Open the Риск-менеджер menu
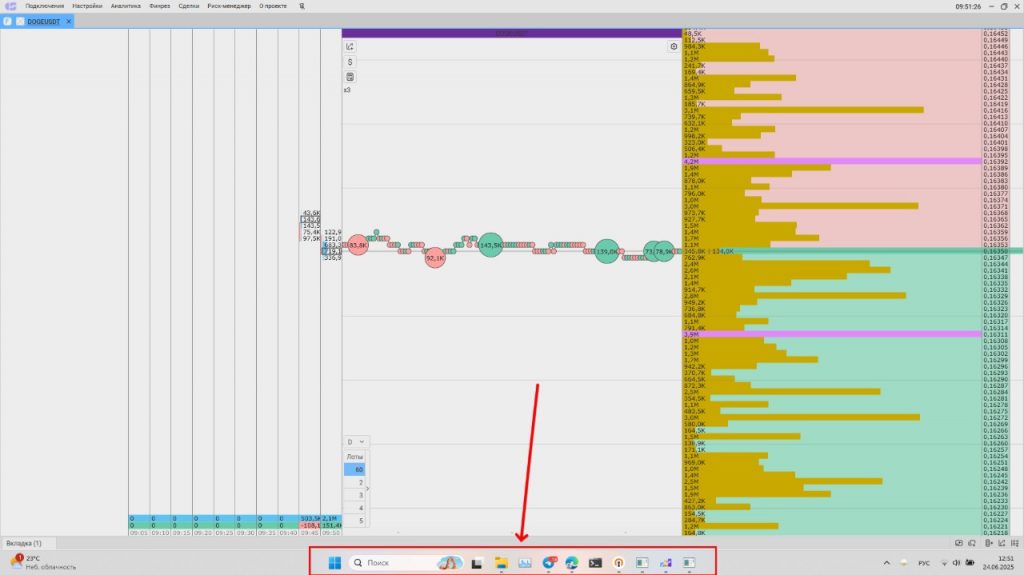 point(229,6)
